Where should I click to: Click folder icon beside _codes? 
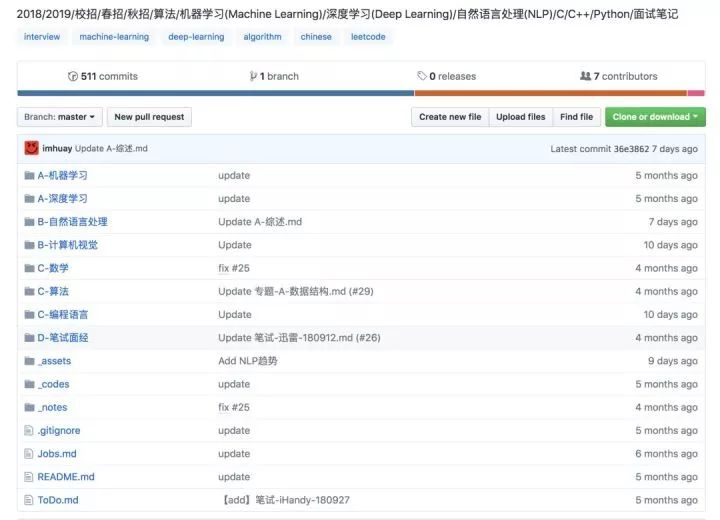[29, 384]
